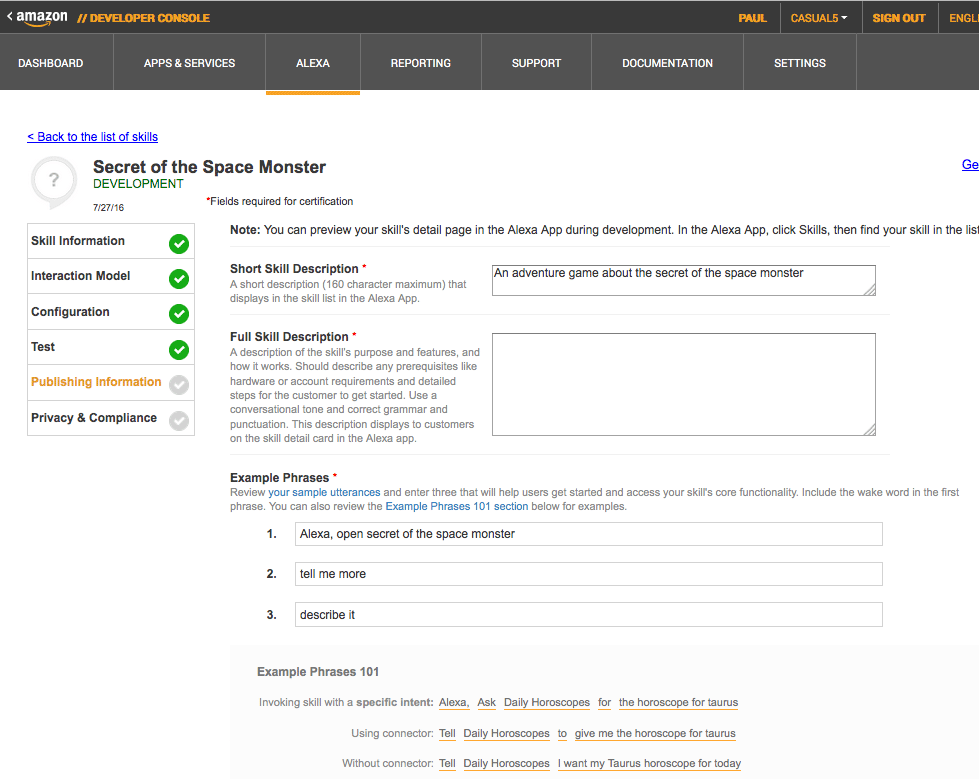This screenshot has height=779, width=979.
Task: Edit the Short Skill Description field
Action: 683,280
